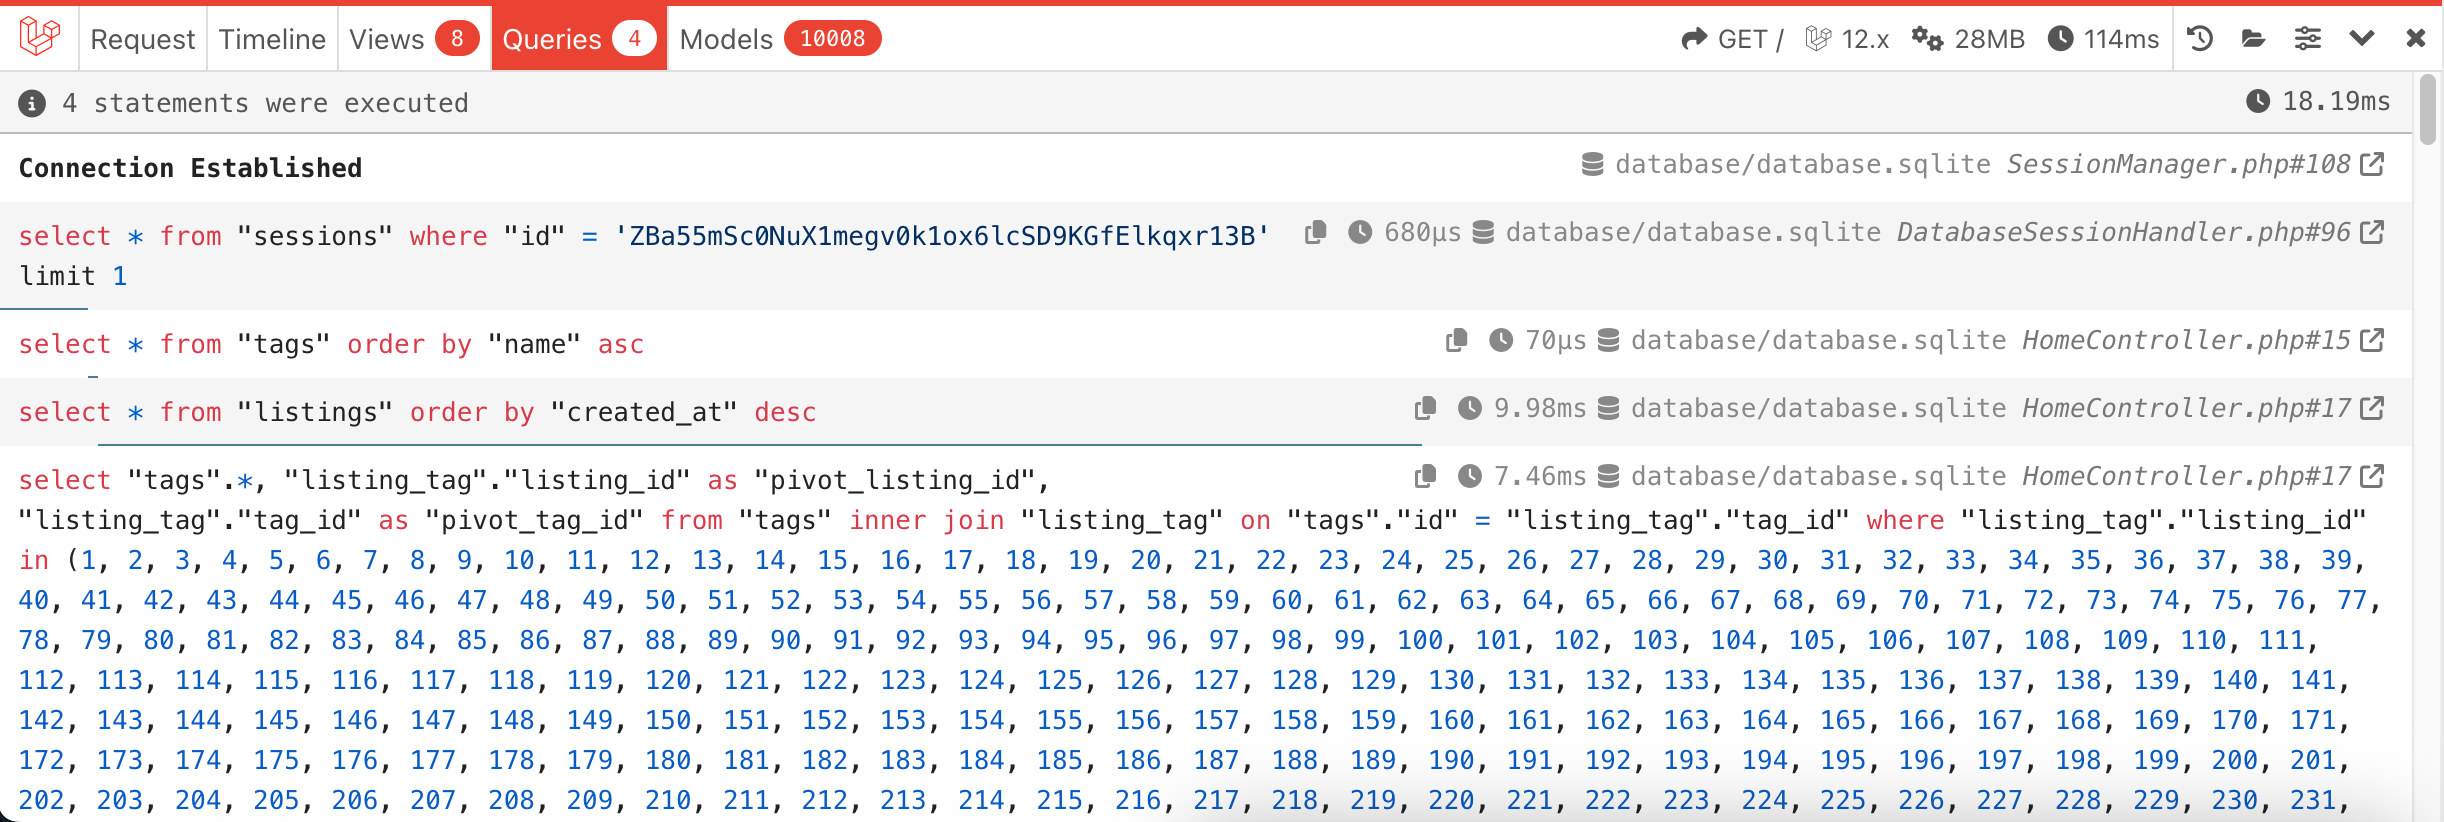This screenshot has width=2444, height=822.
Task: Switch to the Timeline tab
Action: point(272,39)
